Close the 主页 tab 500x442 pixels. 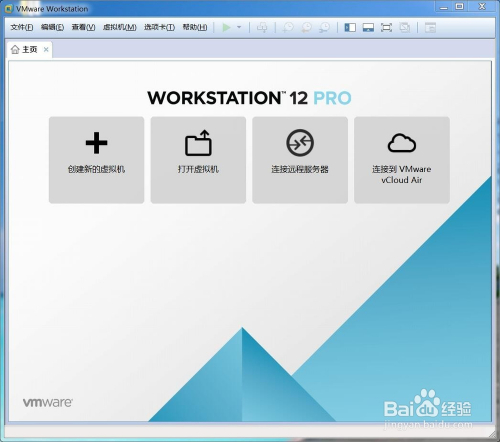pyautogui.click(x=46, y=50)
